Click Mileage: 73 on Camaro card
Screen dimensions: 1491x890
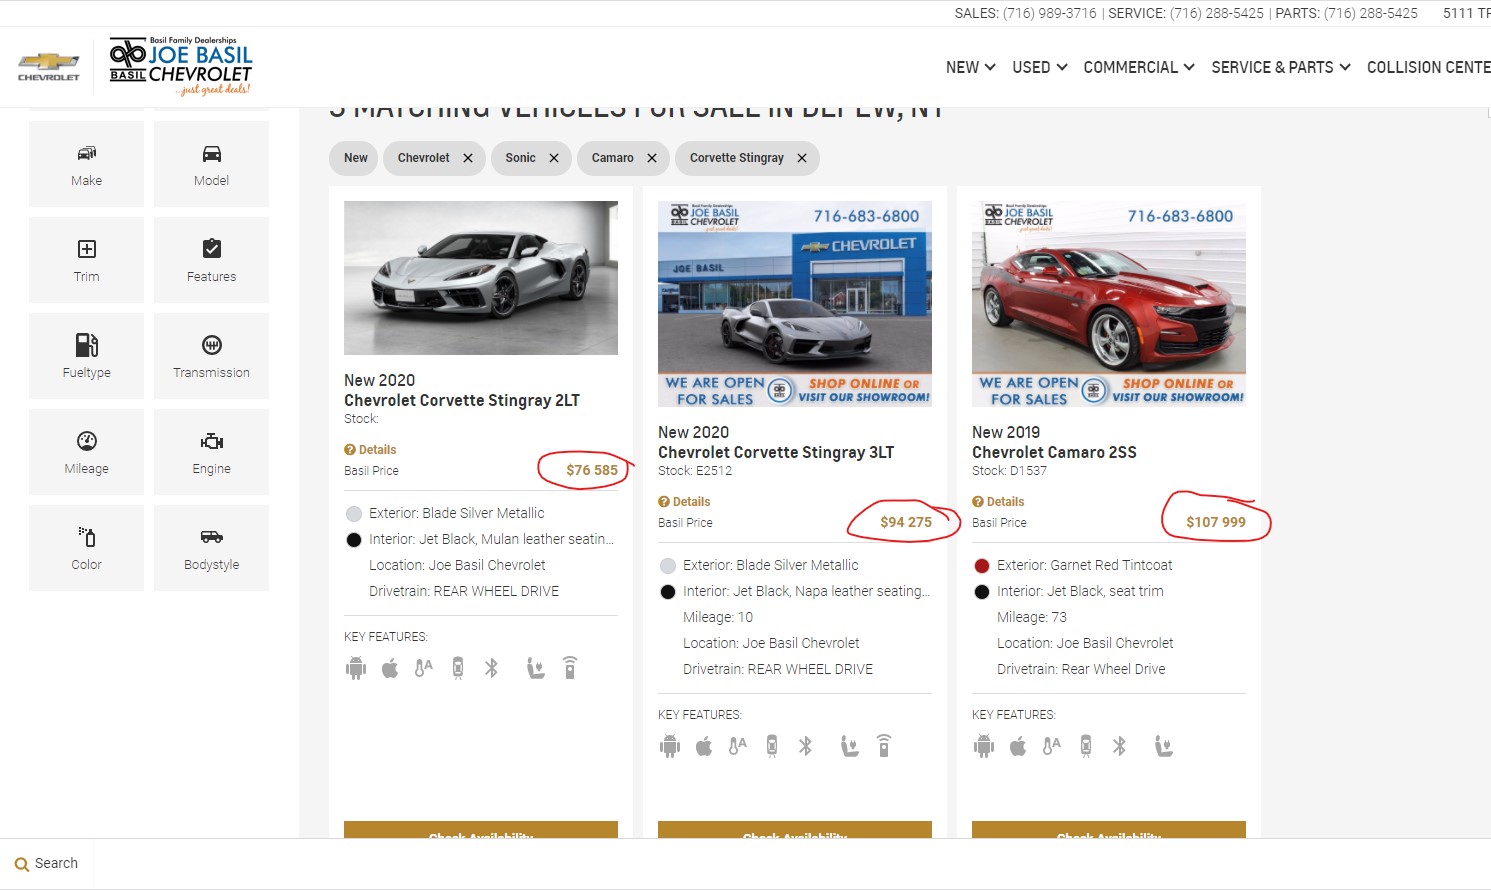tap(1032, 618)
